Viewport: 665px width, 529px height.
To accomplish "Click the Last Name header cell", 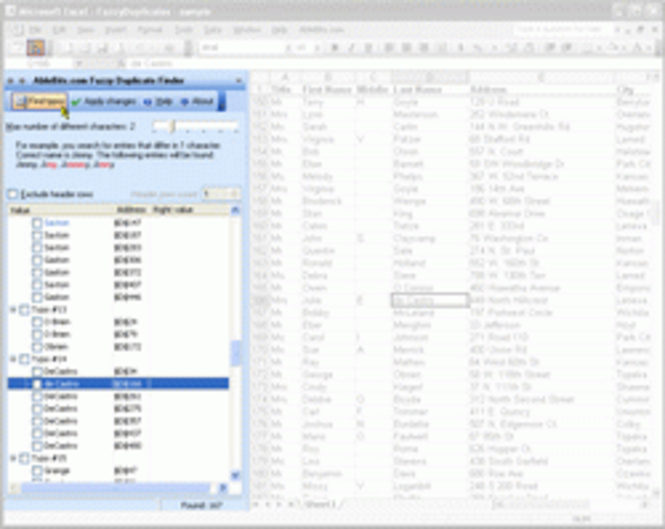I will click(x=430, y=90).
